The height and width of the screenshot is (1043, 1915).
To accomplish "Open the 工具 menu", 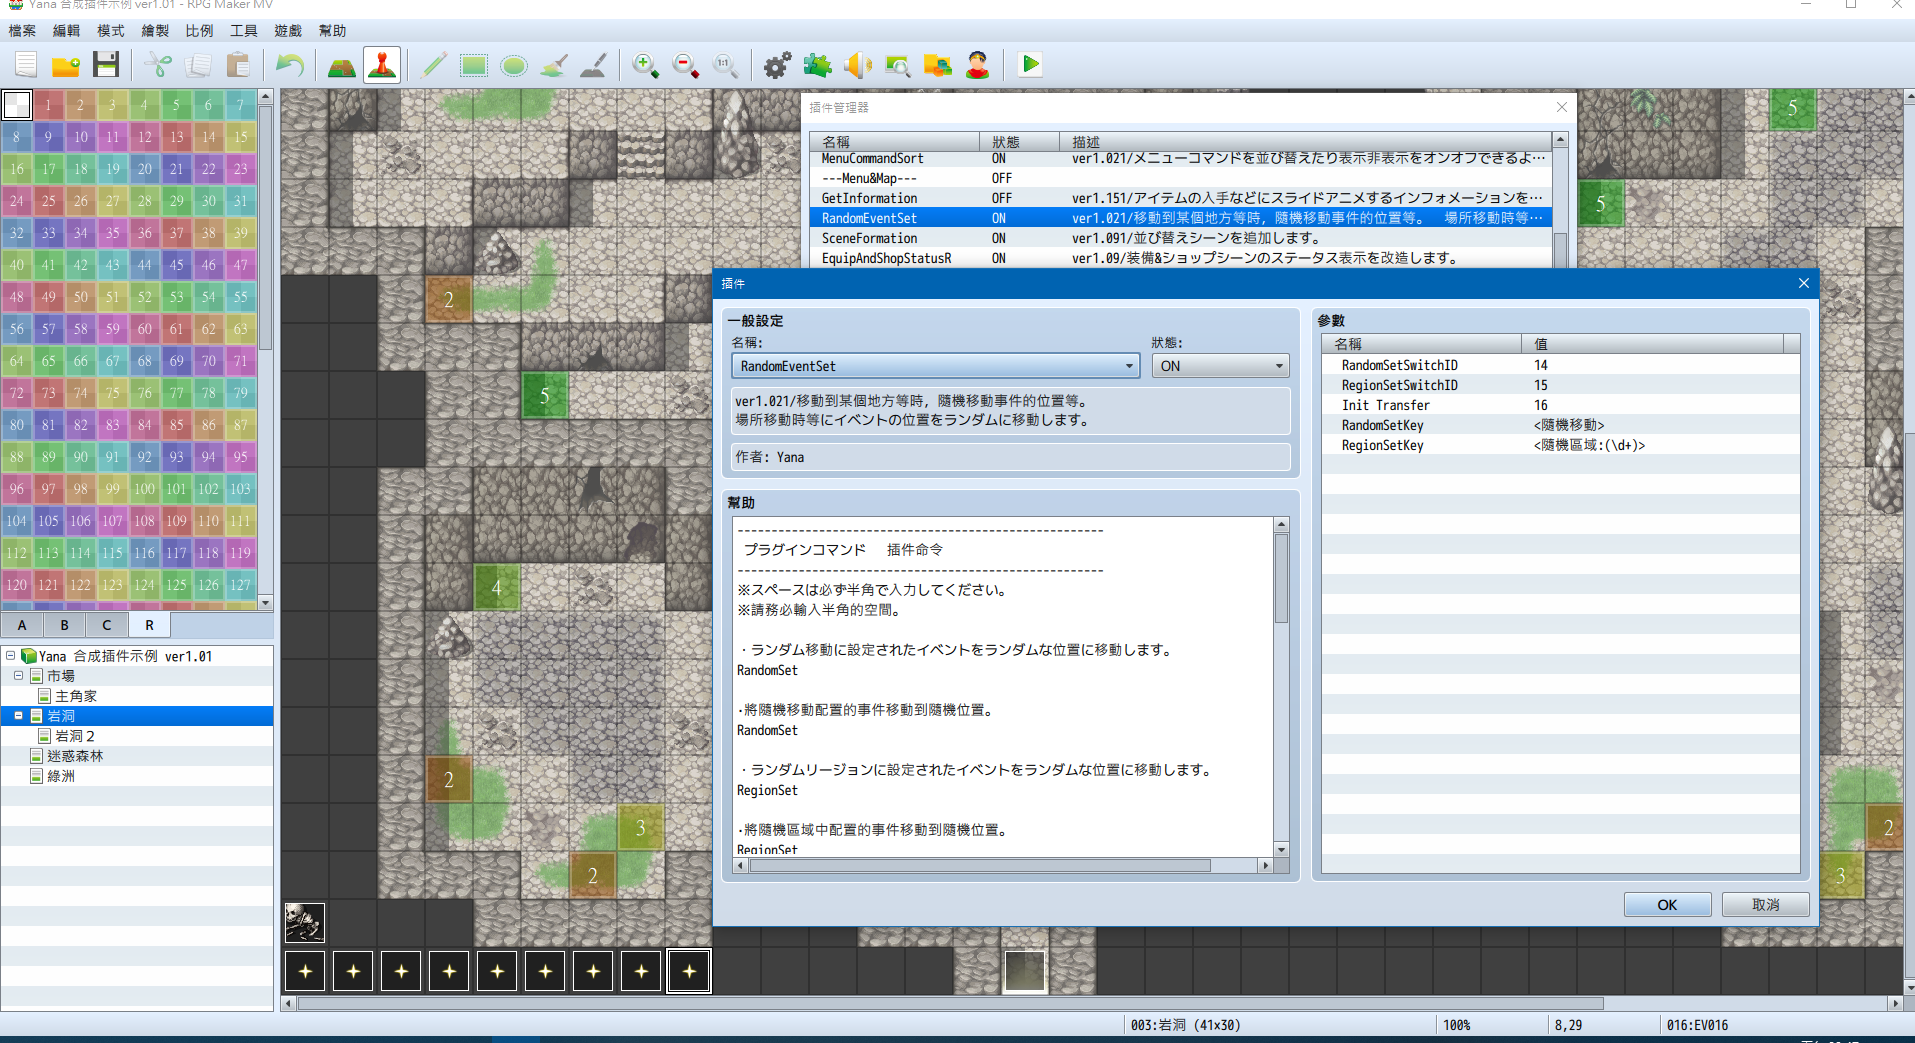I will [243, 31].
